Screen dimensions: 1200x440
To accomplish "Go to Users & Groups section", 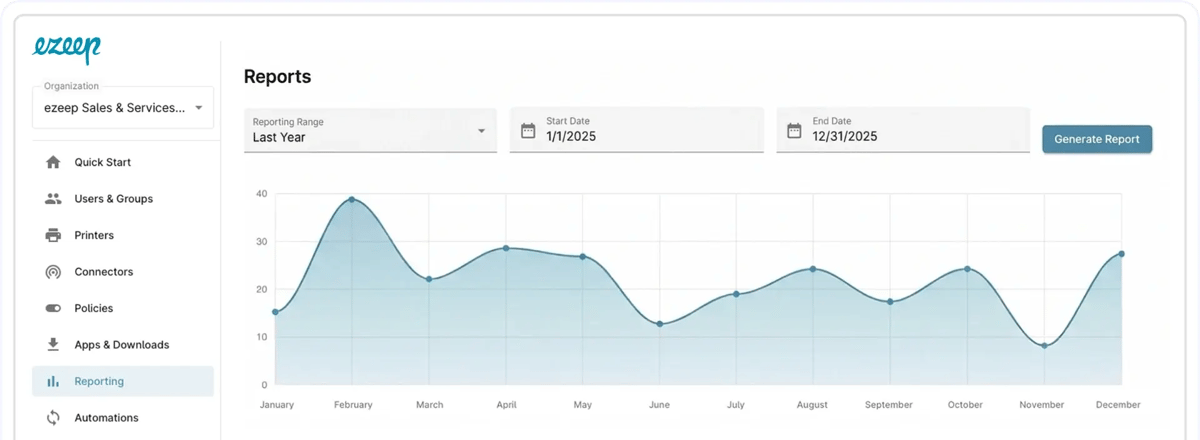I will pyautogui.click(x=113, y=199).
